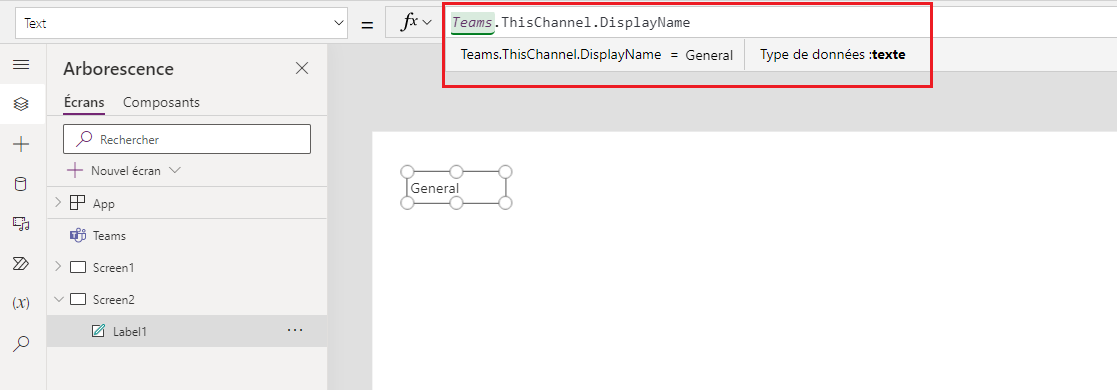Expand the App tree node
This screenshot has height=390, width=1117.
(x=58, y=203)
